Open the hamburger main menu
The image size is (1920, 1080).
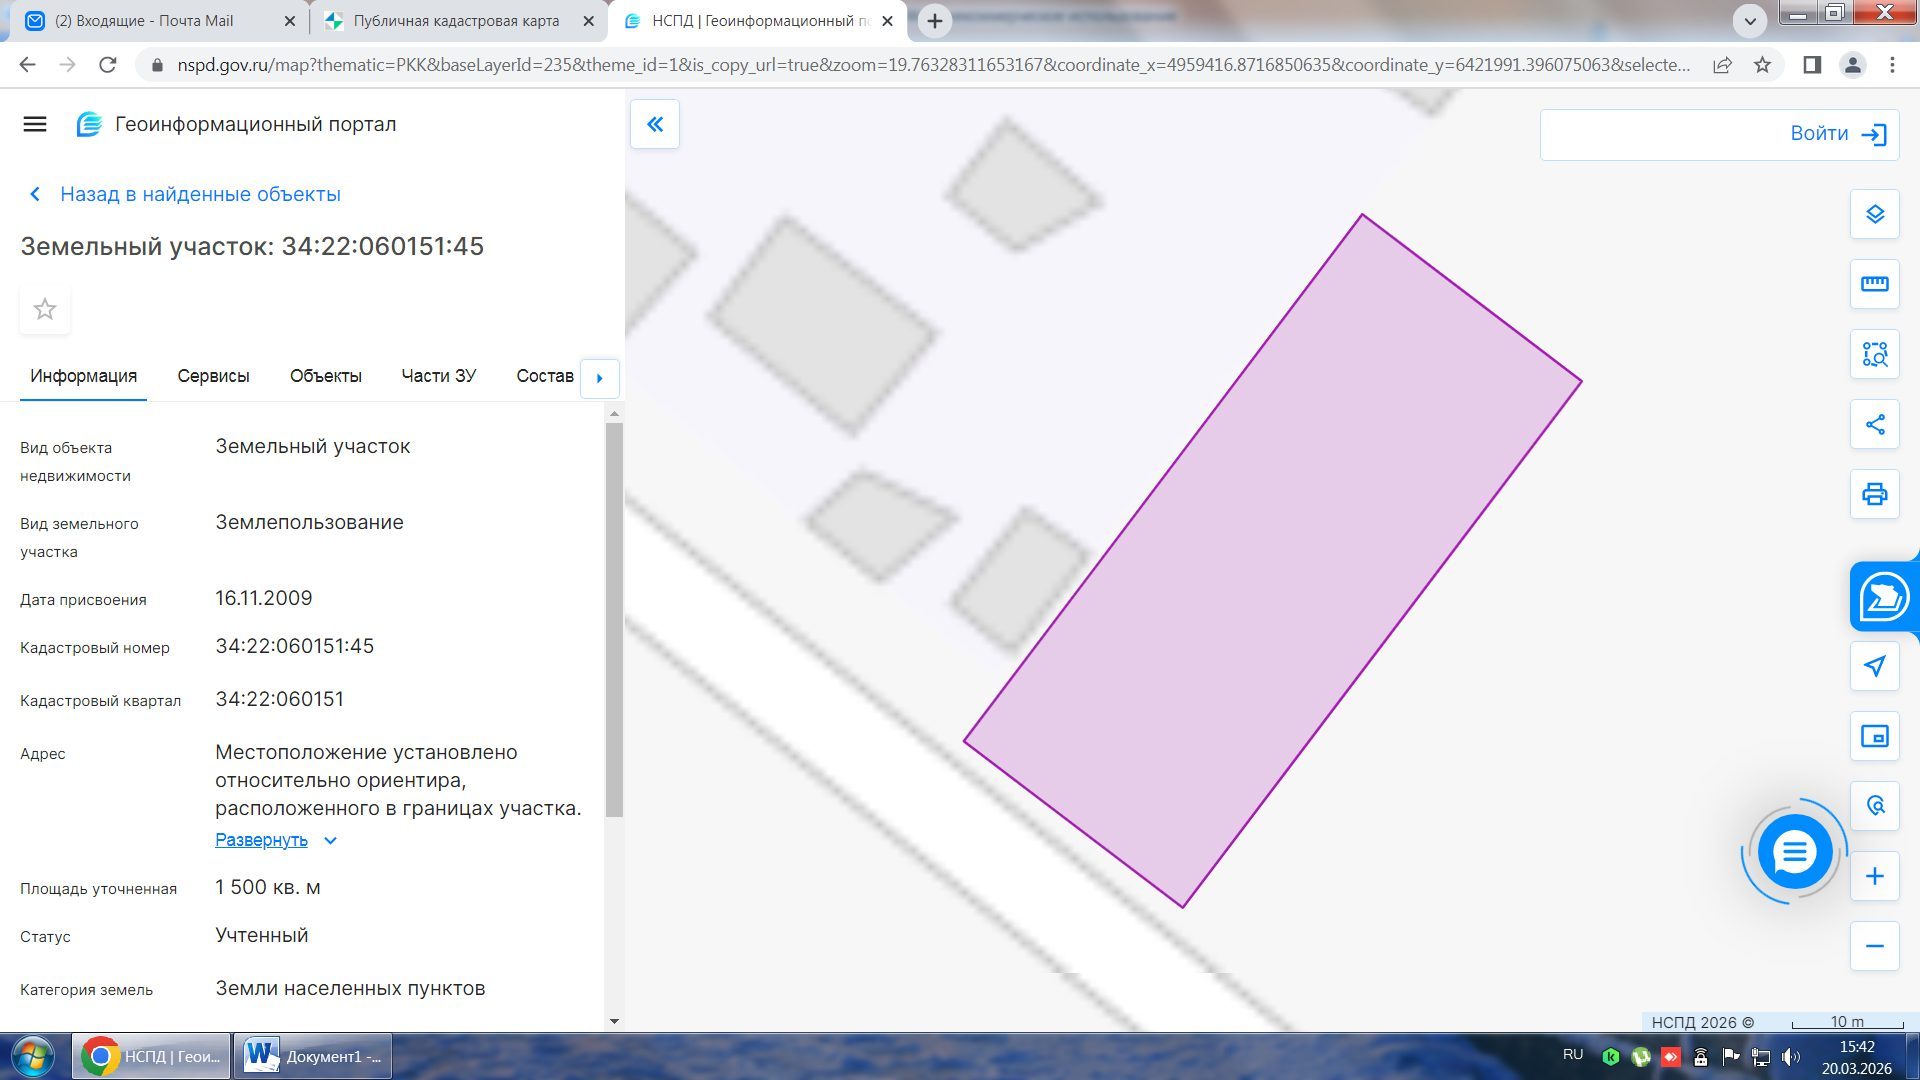pos(35,124)
